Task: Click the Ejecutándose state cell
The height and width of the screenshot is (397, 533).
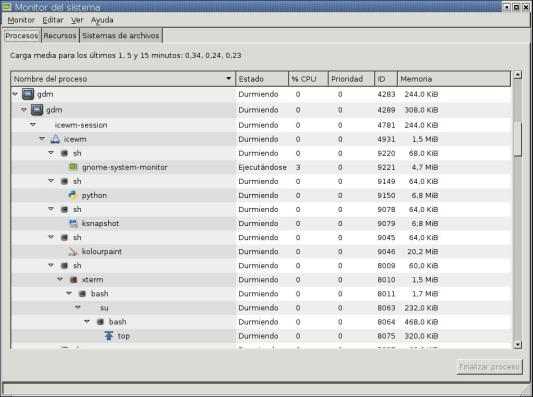Action: [262, 167]
